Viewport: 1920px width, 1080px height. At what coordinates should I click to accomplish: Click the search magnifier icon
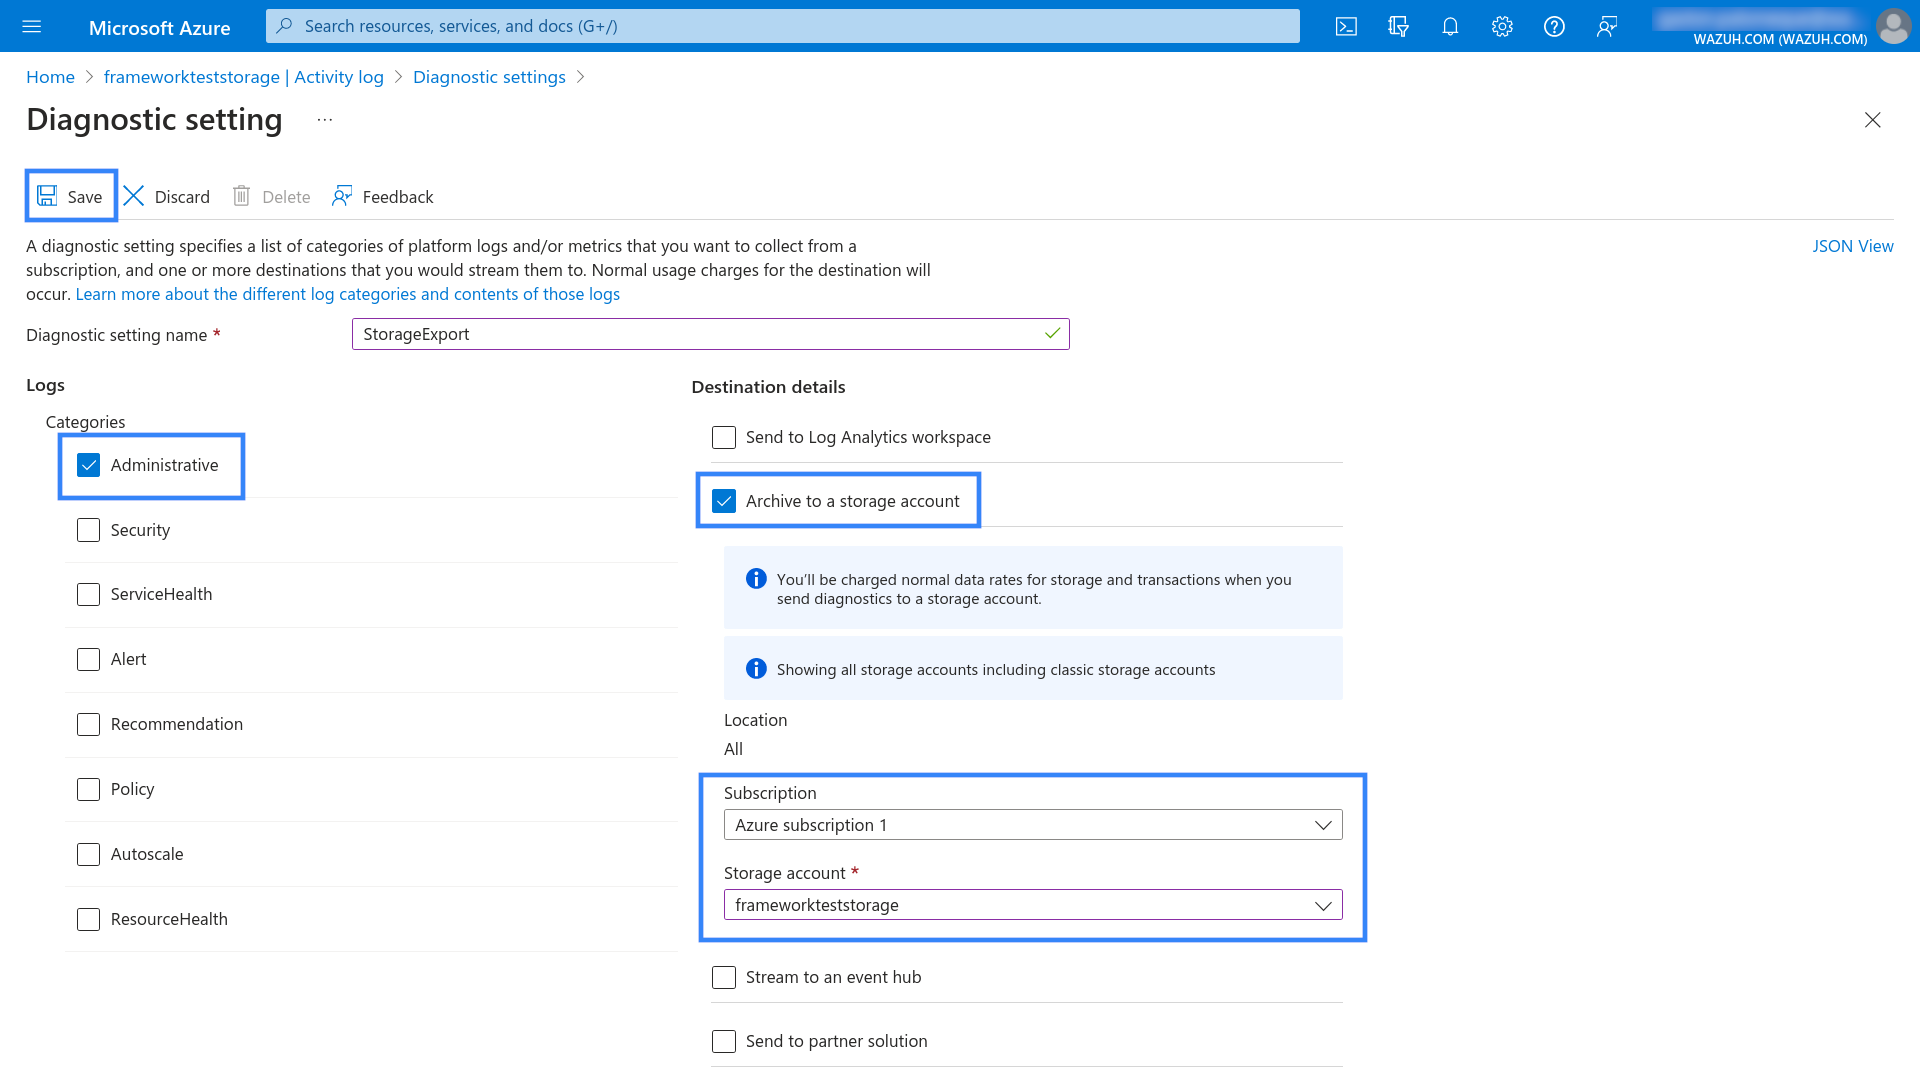click(x=285, y=26)
